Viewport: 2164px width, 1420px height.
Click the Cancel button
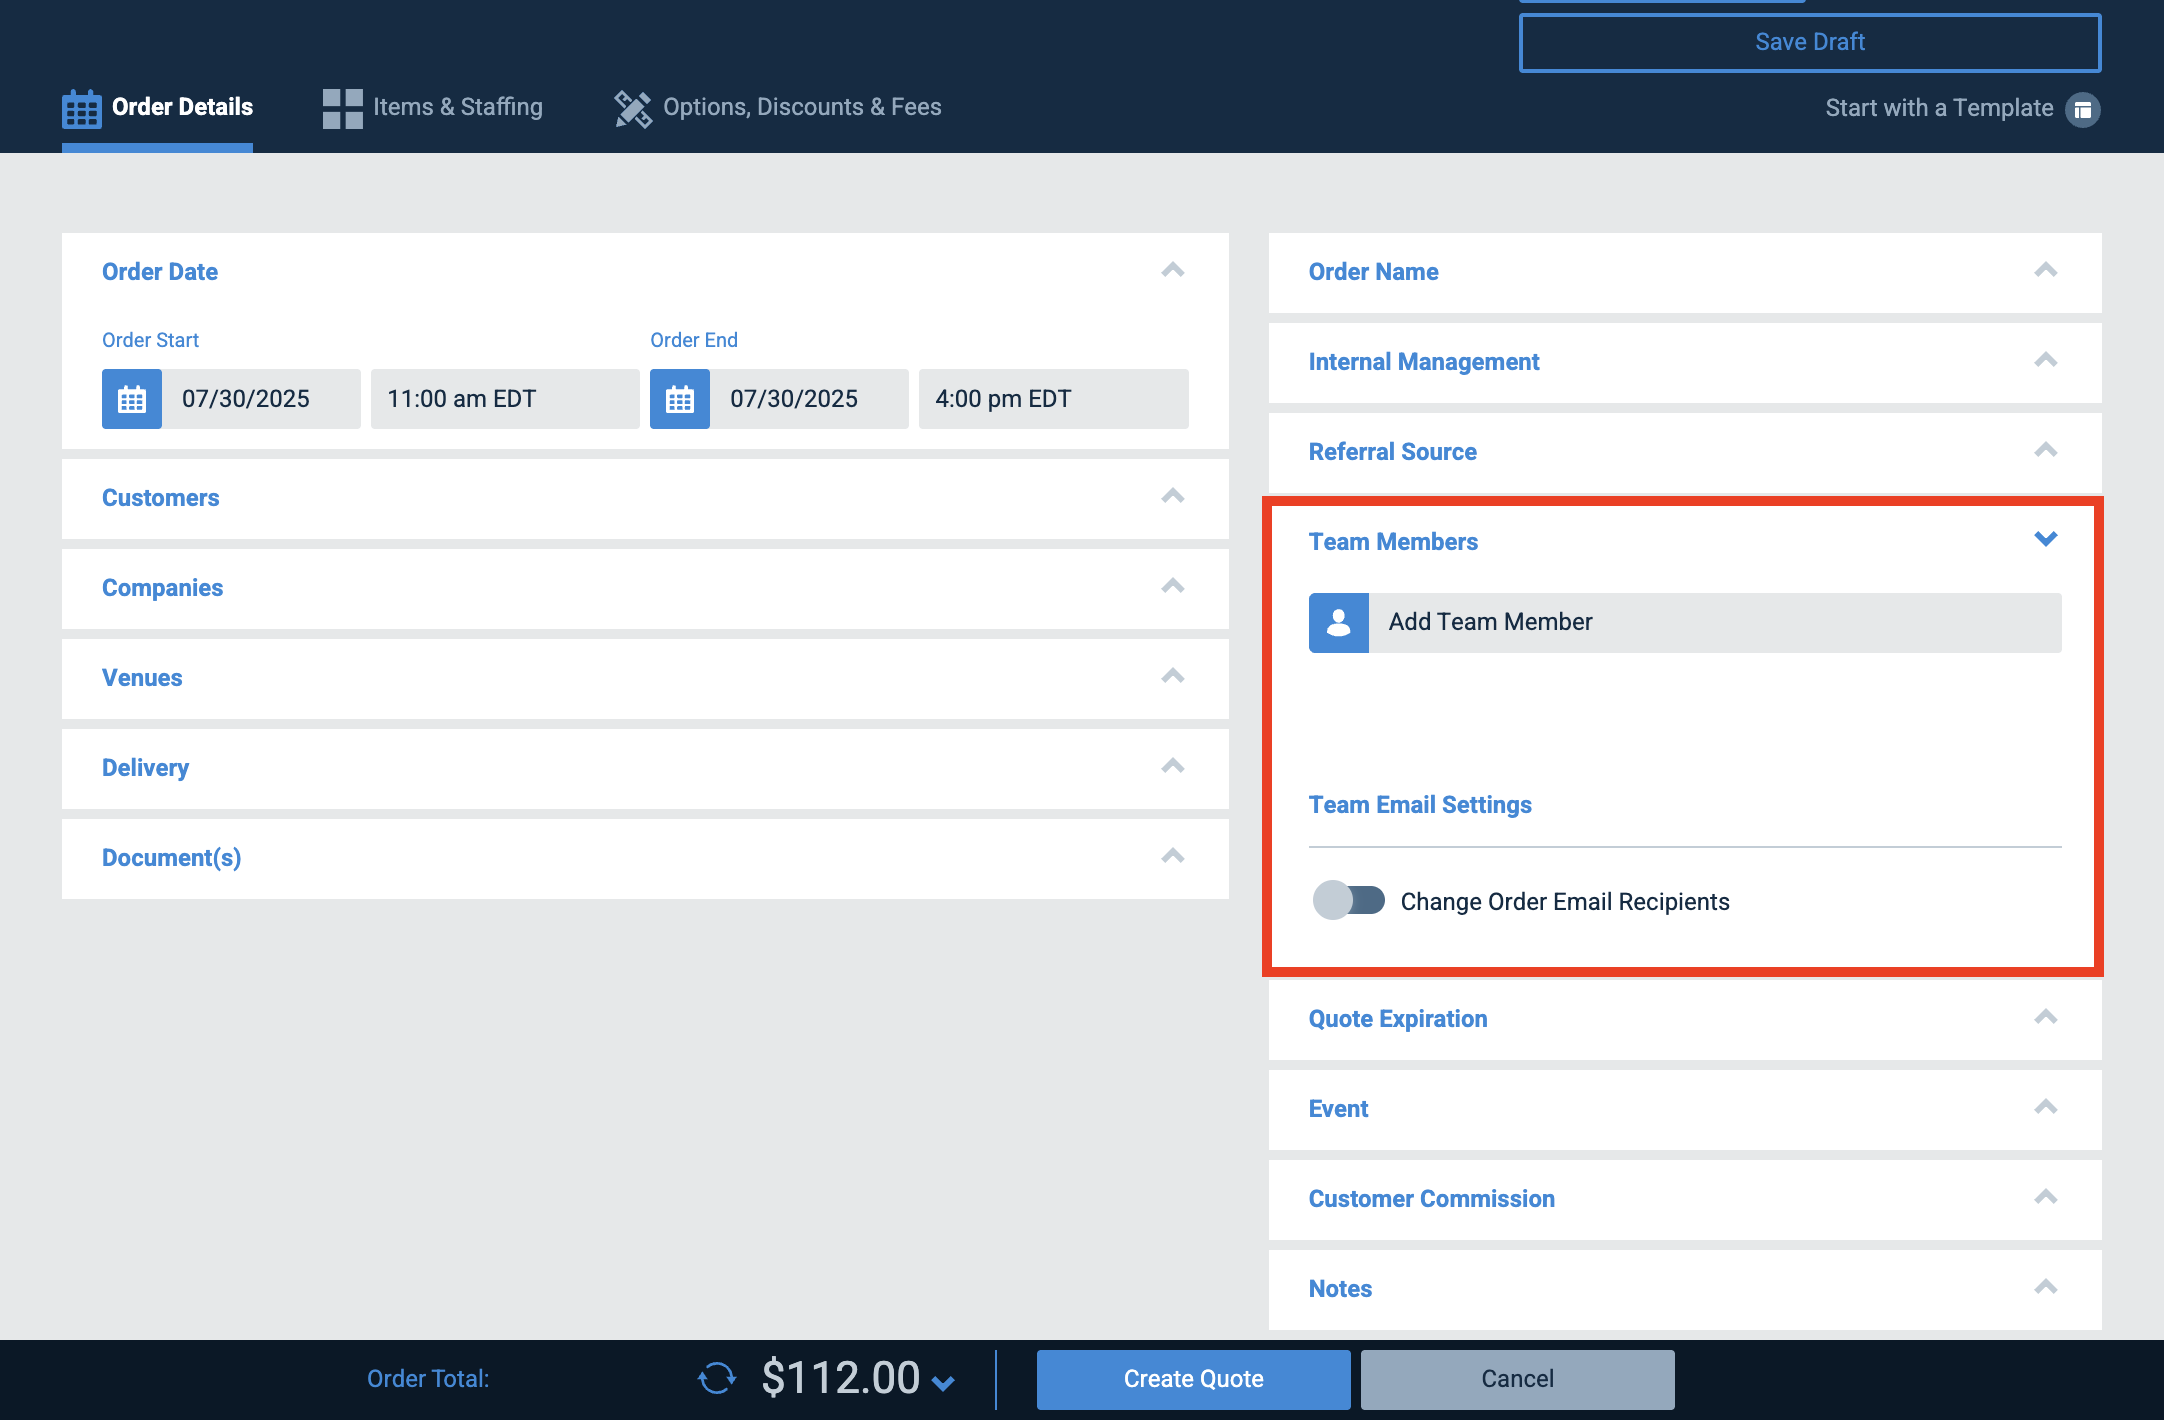[1518, 1379]
